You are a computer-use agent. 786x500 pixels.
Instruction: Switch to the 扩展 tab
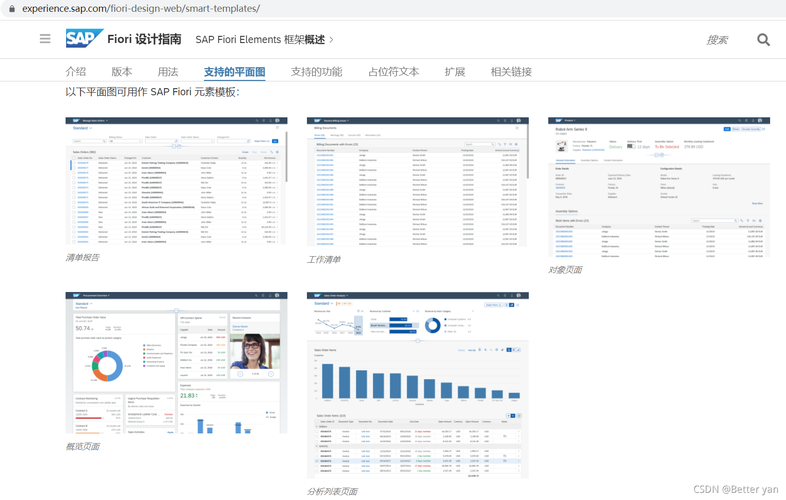(x=455, y=72)
